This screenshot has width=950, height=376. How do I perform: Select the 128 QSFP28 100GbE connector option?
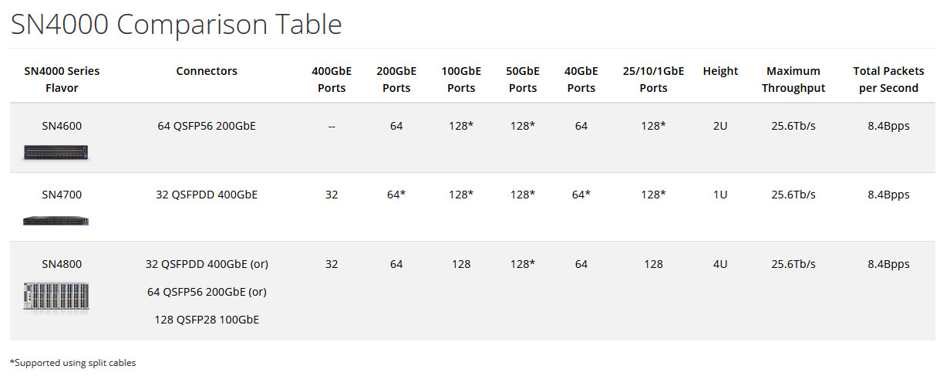[x=207, y=320]
